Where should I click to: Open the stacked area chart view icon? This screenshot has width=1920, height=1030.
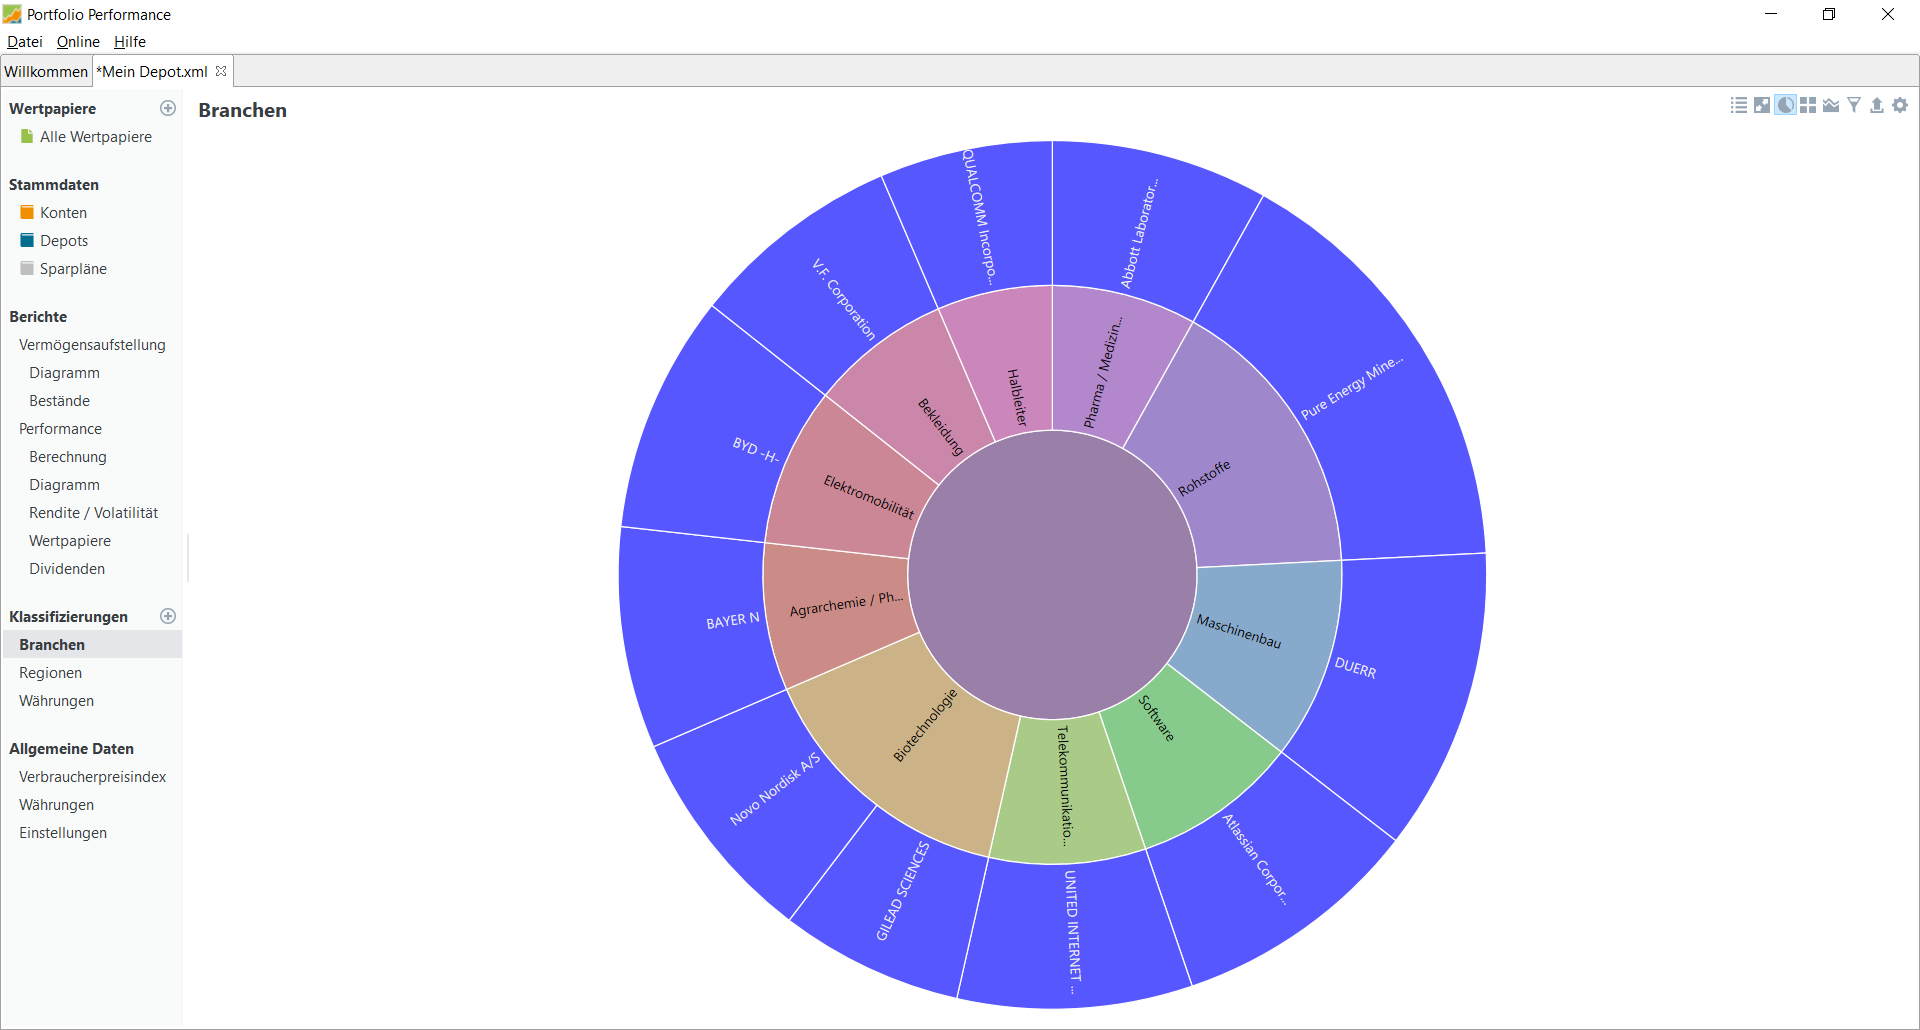point(1831,105)
